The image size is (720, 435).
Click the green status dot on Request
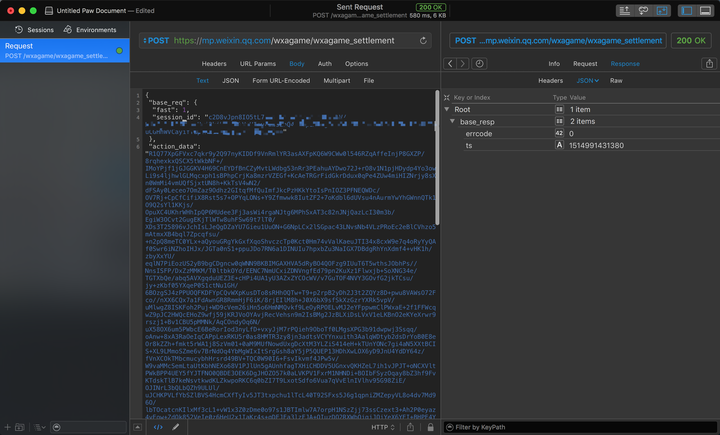pos(119,51)
